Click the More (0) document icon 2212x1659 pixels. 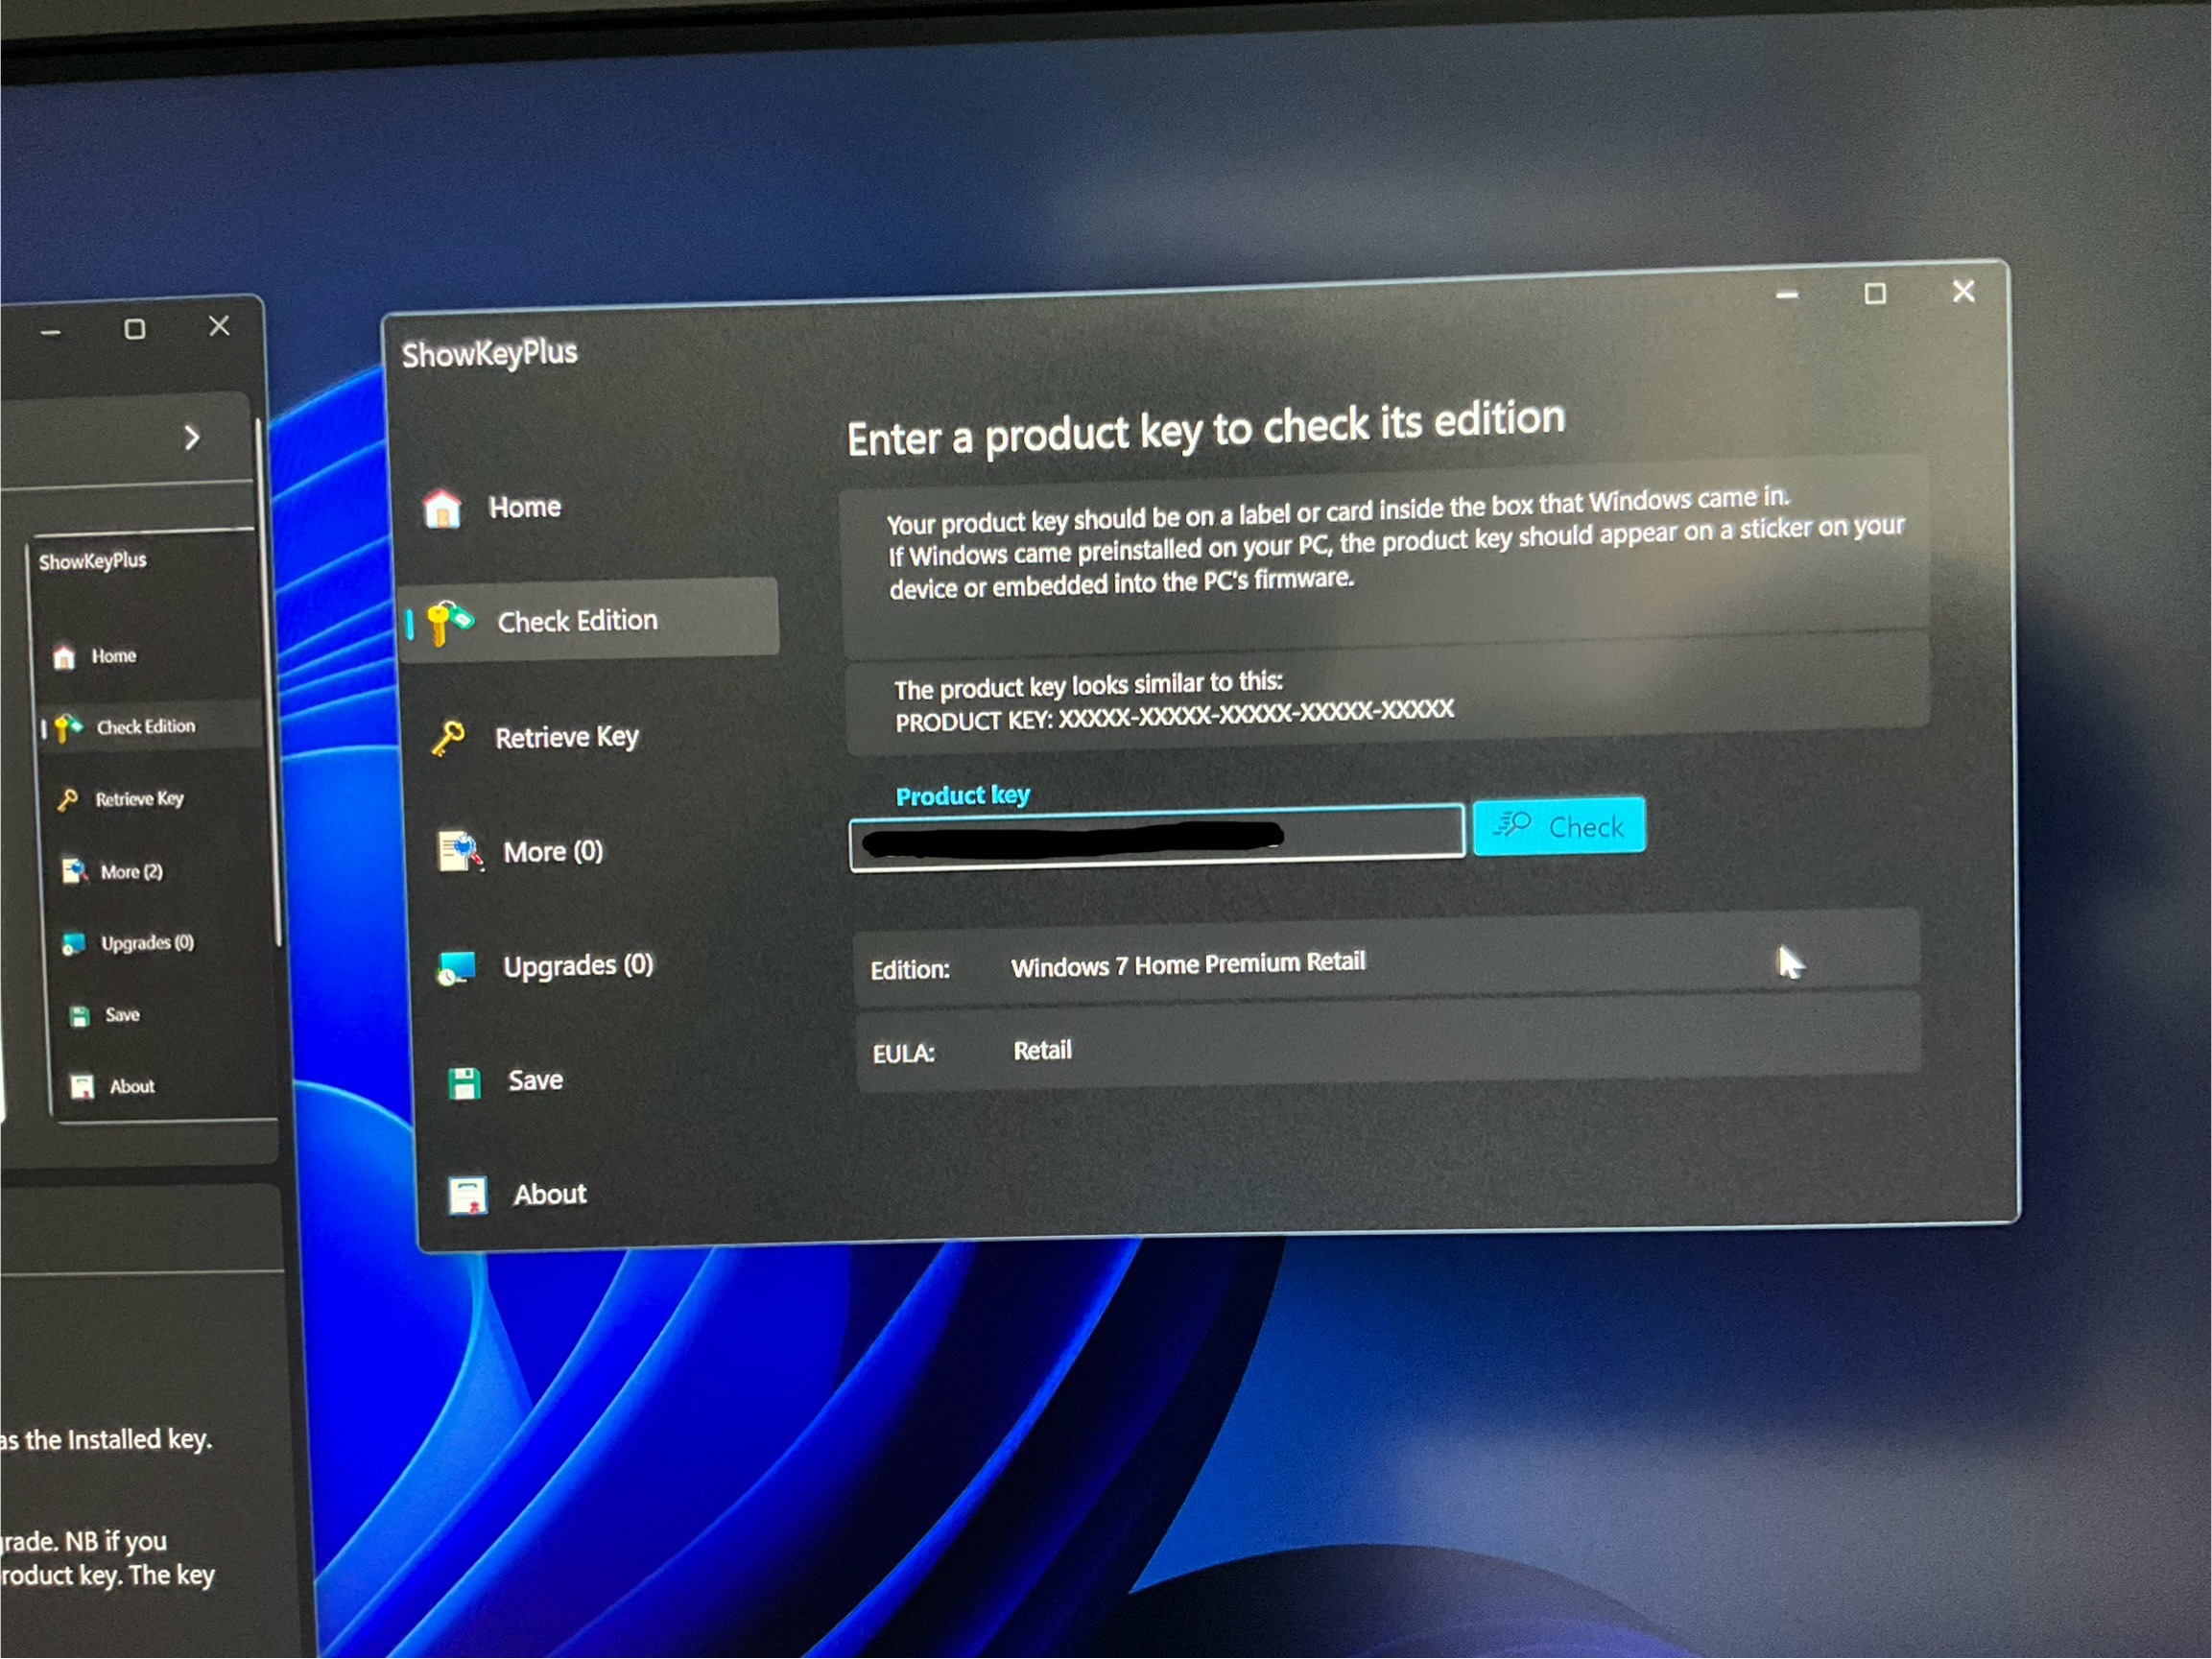pyautogui.click(x=460, y=852)
